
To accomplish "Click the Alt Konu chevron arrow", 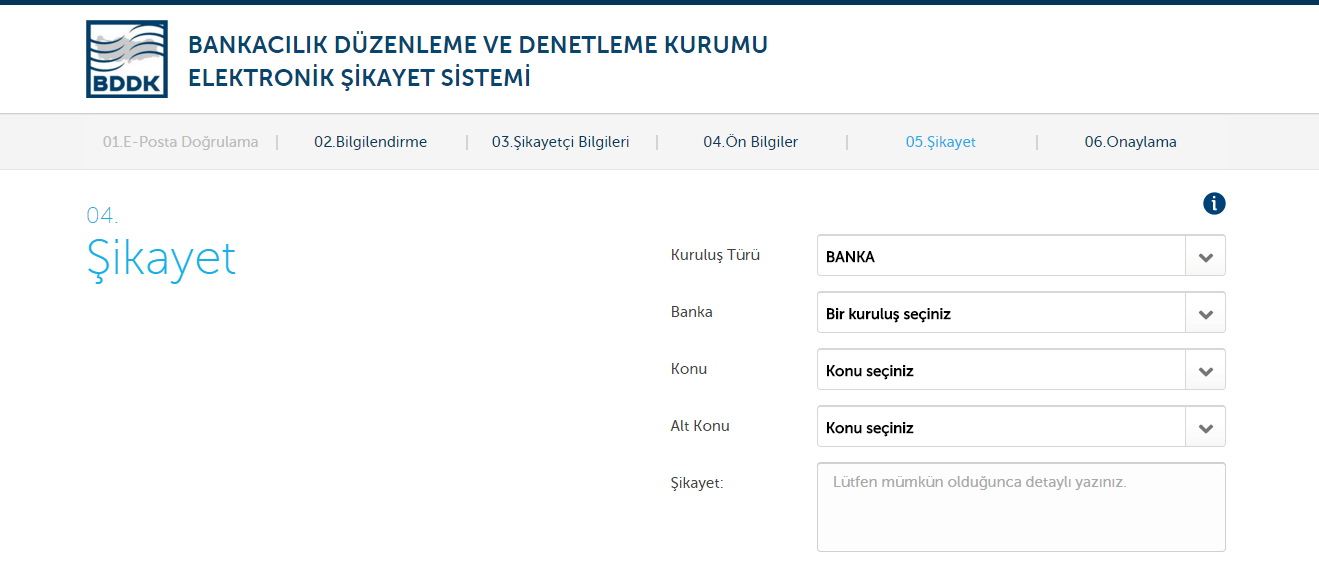I will [1206, 427].
